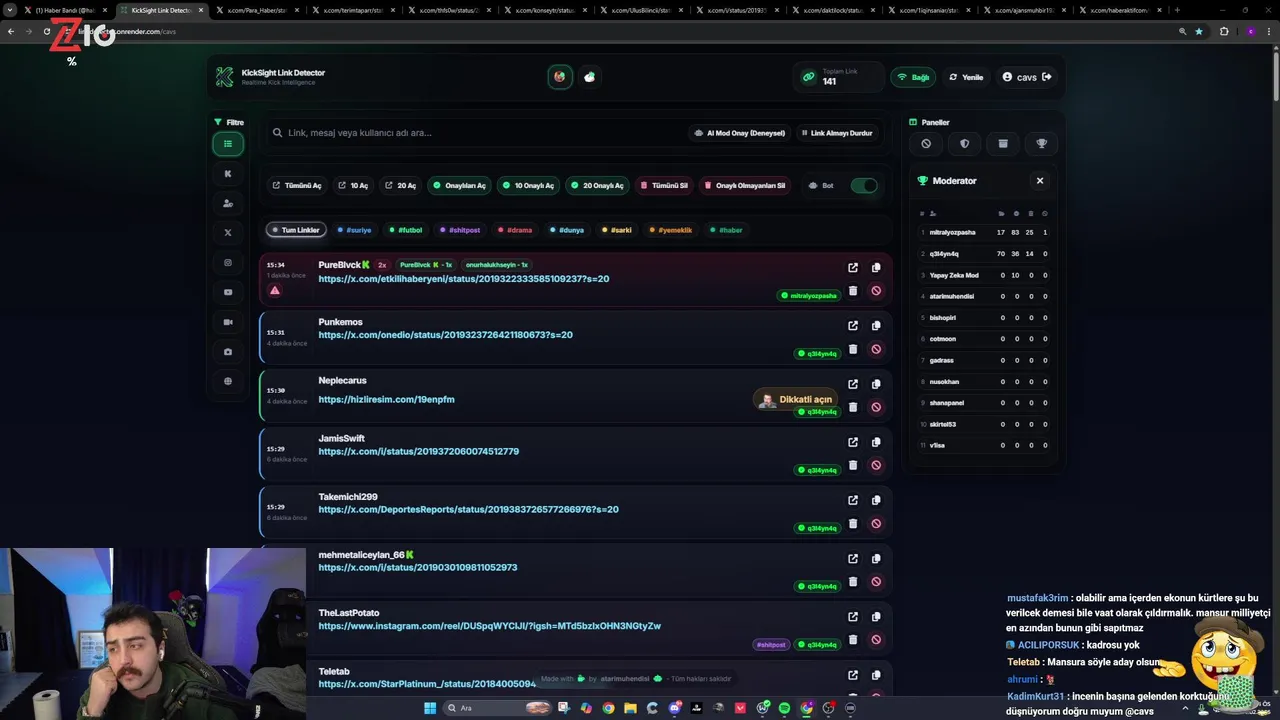Filter by #sarki tag

coord(618,230)
